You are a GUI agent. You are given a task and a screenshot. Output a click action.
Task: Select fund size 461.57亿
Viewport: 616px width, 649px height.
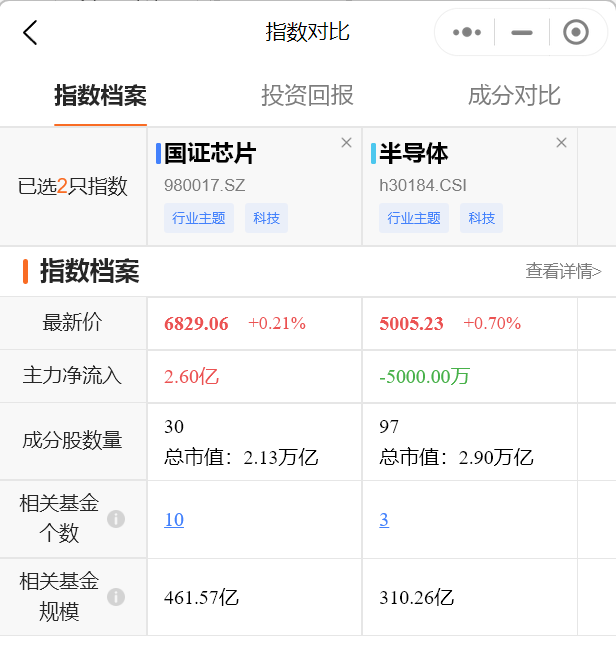(201, 598)
